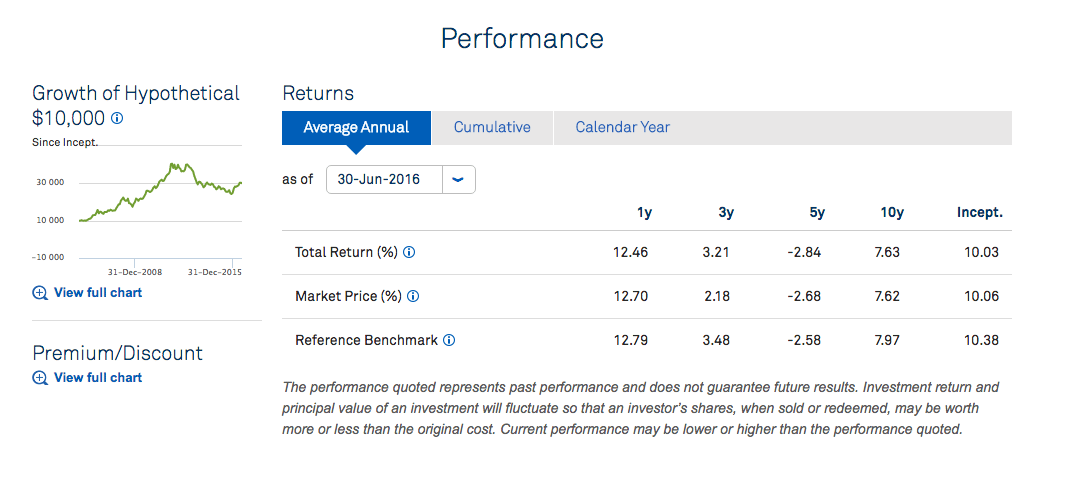The height and width of the screenshot is (479, 1080).
Task: Switch to the Calendar Year tab
Action: 623,128
